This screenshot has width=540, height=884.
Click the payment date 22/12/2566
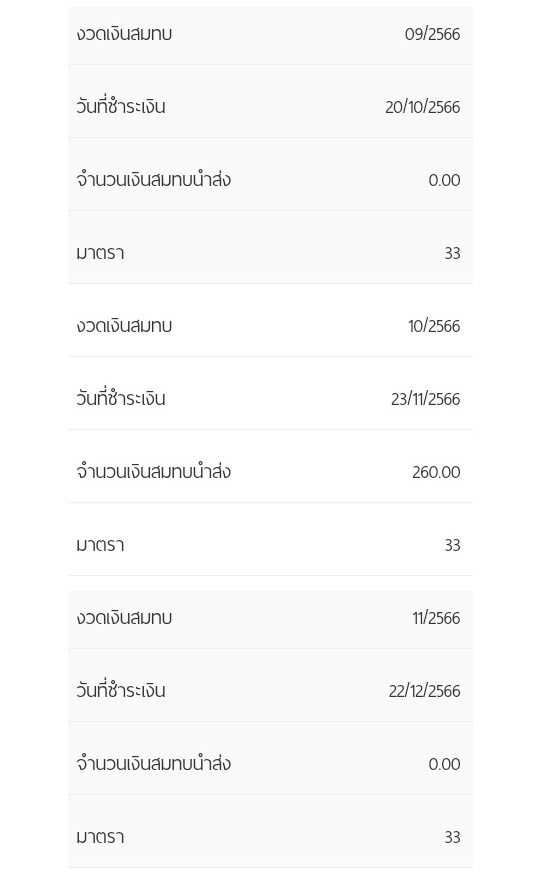coord(424,691)
